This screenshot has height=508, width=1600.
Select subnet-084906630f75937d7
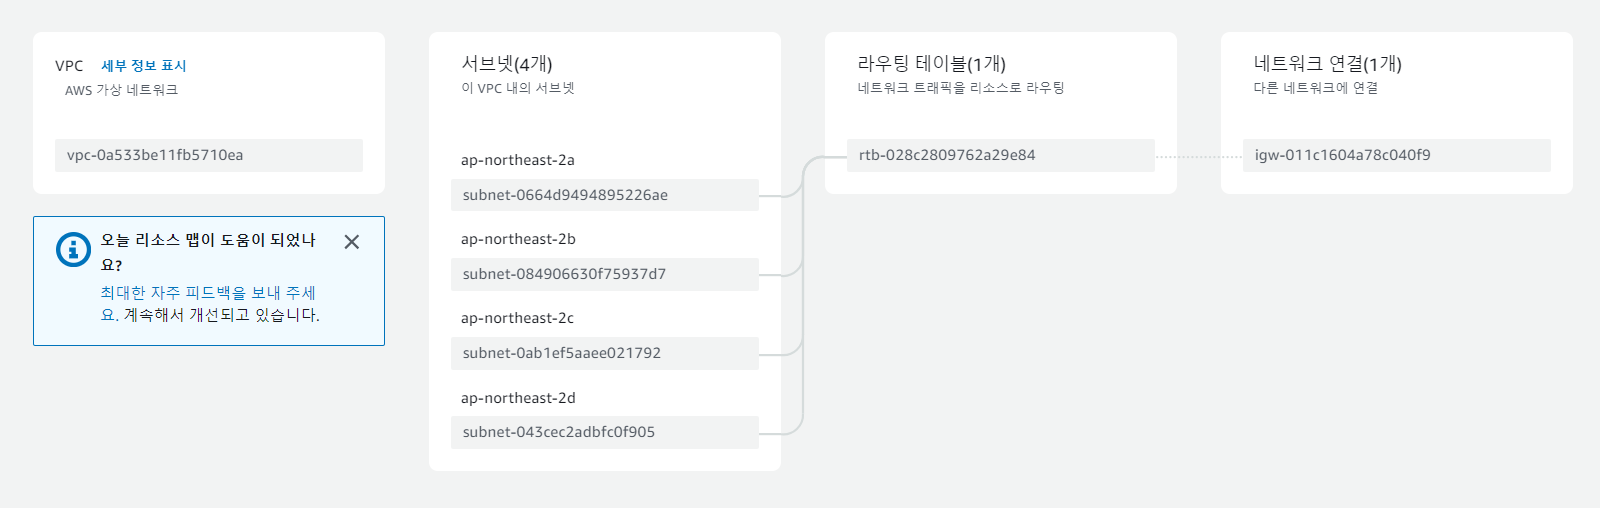[x=605, y=274]
